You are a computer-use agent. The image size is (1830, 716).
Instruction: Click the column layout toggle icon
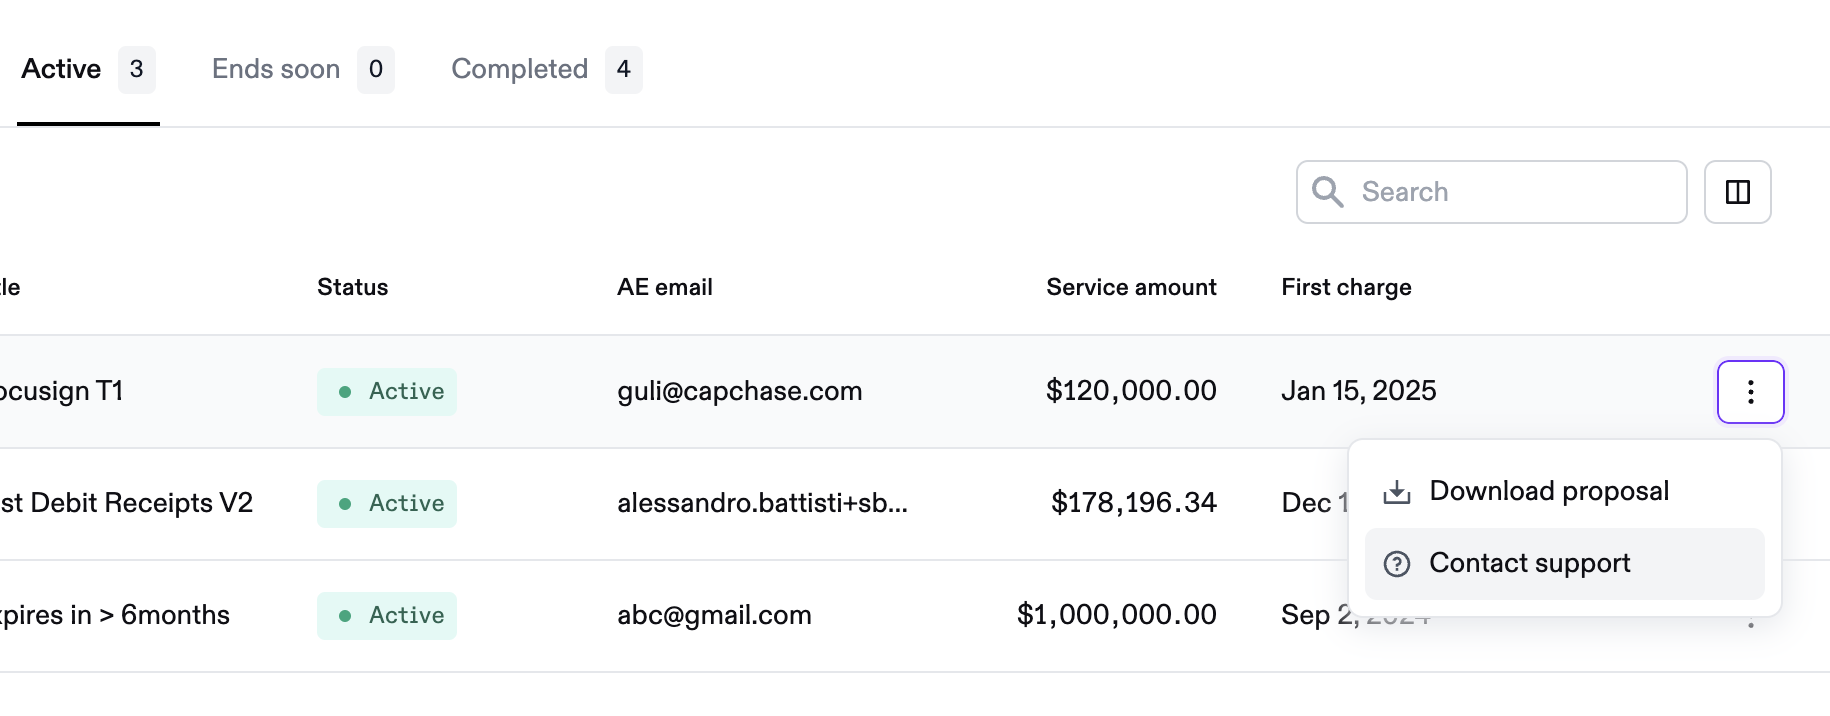point(1738,192)
